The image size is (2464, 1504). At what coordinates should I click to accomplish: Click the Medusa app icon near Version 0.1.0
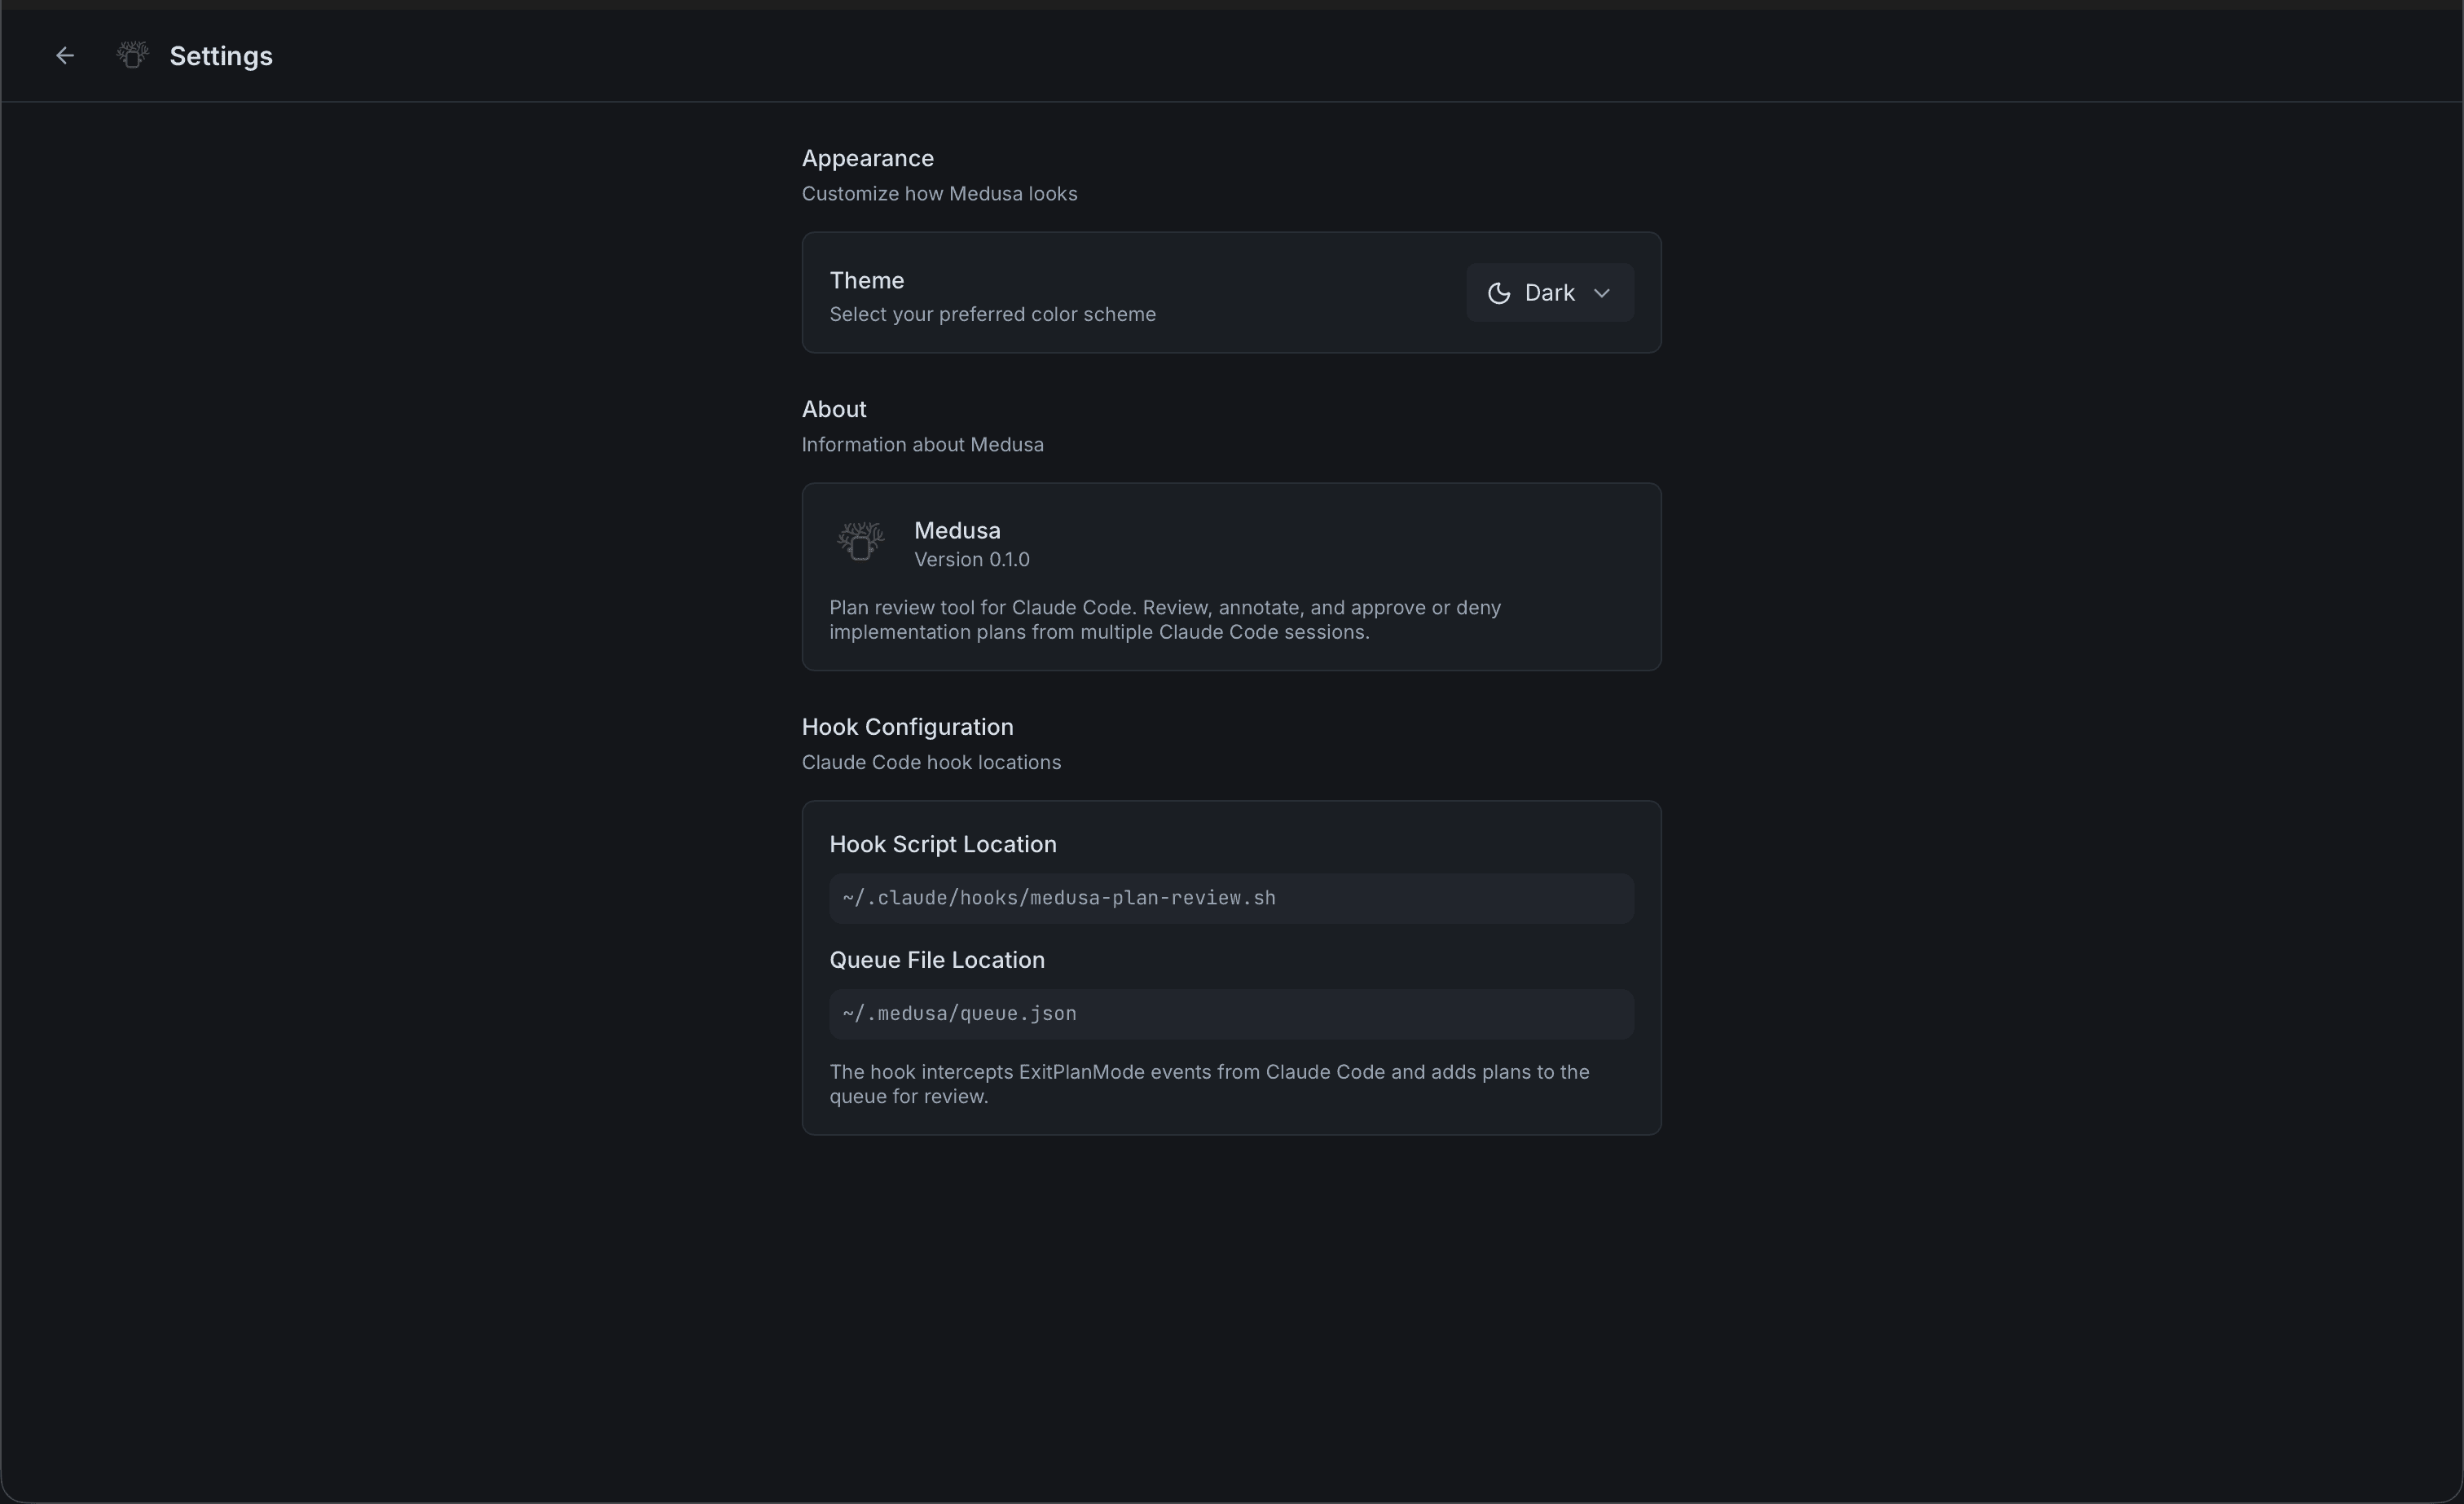(x=861, y=542)
